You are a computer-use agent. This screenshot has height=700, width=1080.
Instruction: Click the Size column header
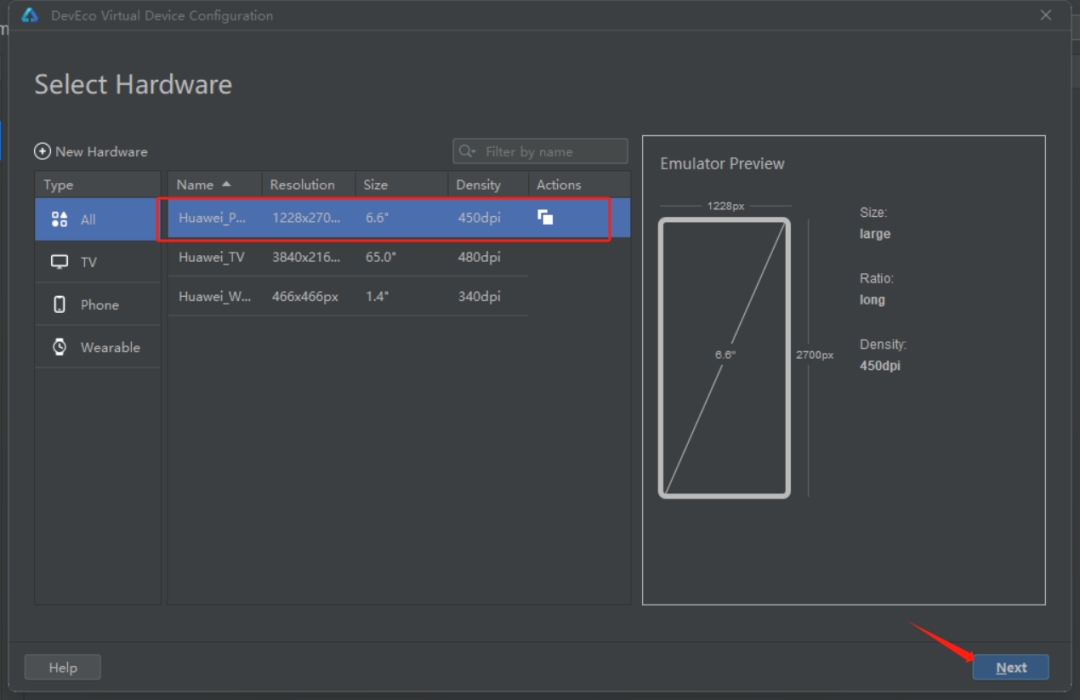(376, 185)
